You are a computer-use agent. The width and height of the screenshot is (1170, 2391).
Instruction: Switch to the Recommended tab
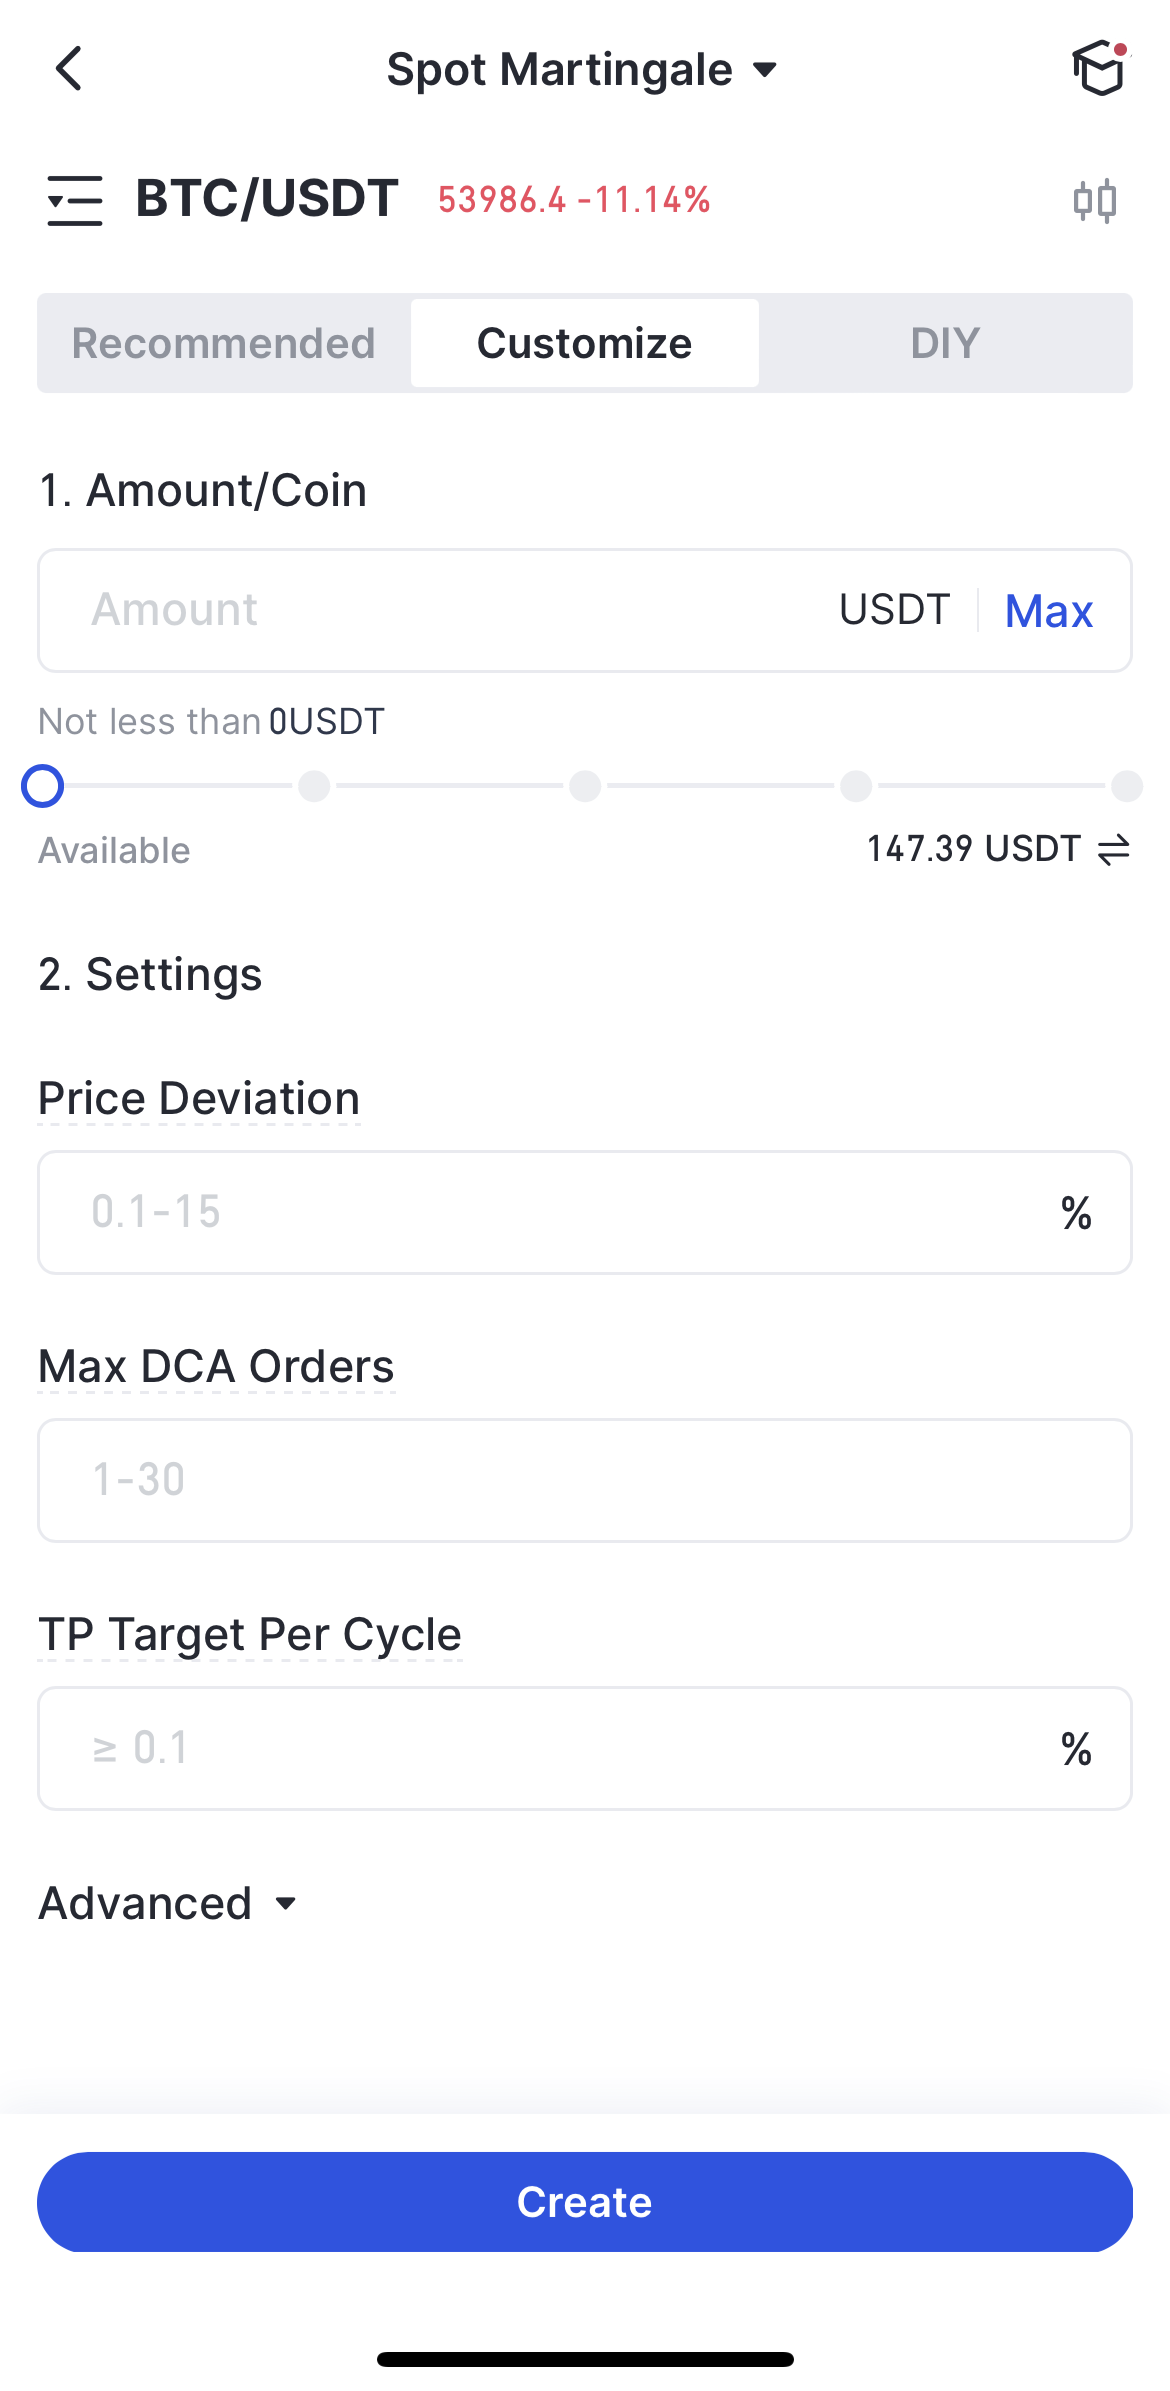point(224,343)
